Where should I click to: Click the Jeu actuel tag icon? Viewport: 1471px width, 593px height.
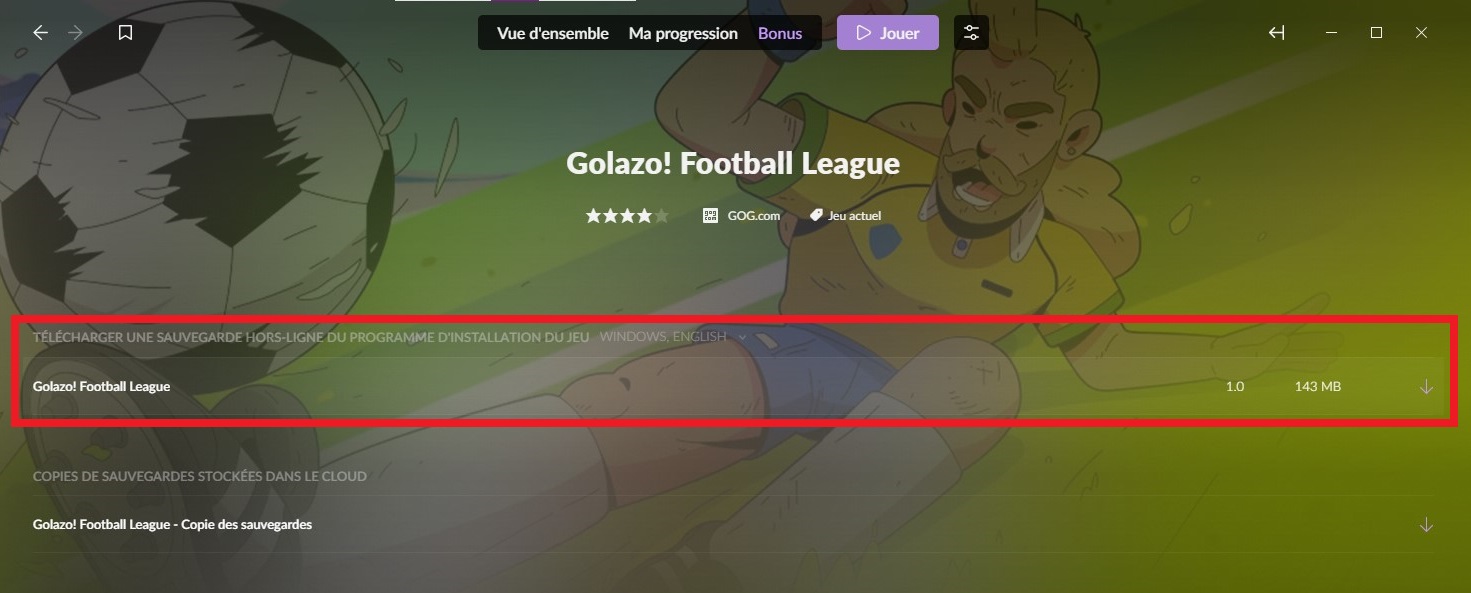(816, 215)
